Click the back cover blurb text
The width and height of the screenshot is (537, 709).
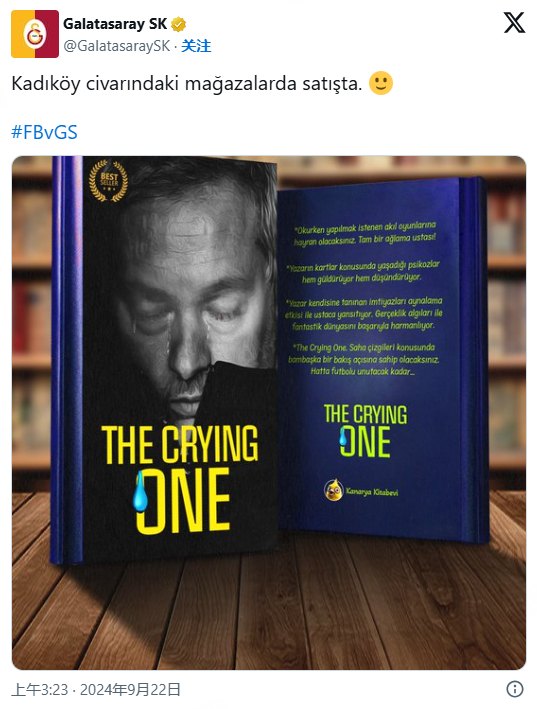(365, 298)
